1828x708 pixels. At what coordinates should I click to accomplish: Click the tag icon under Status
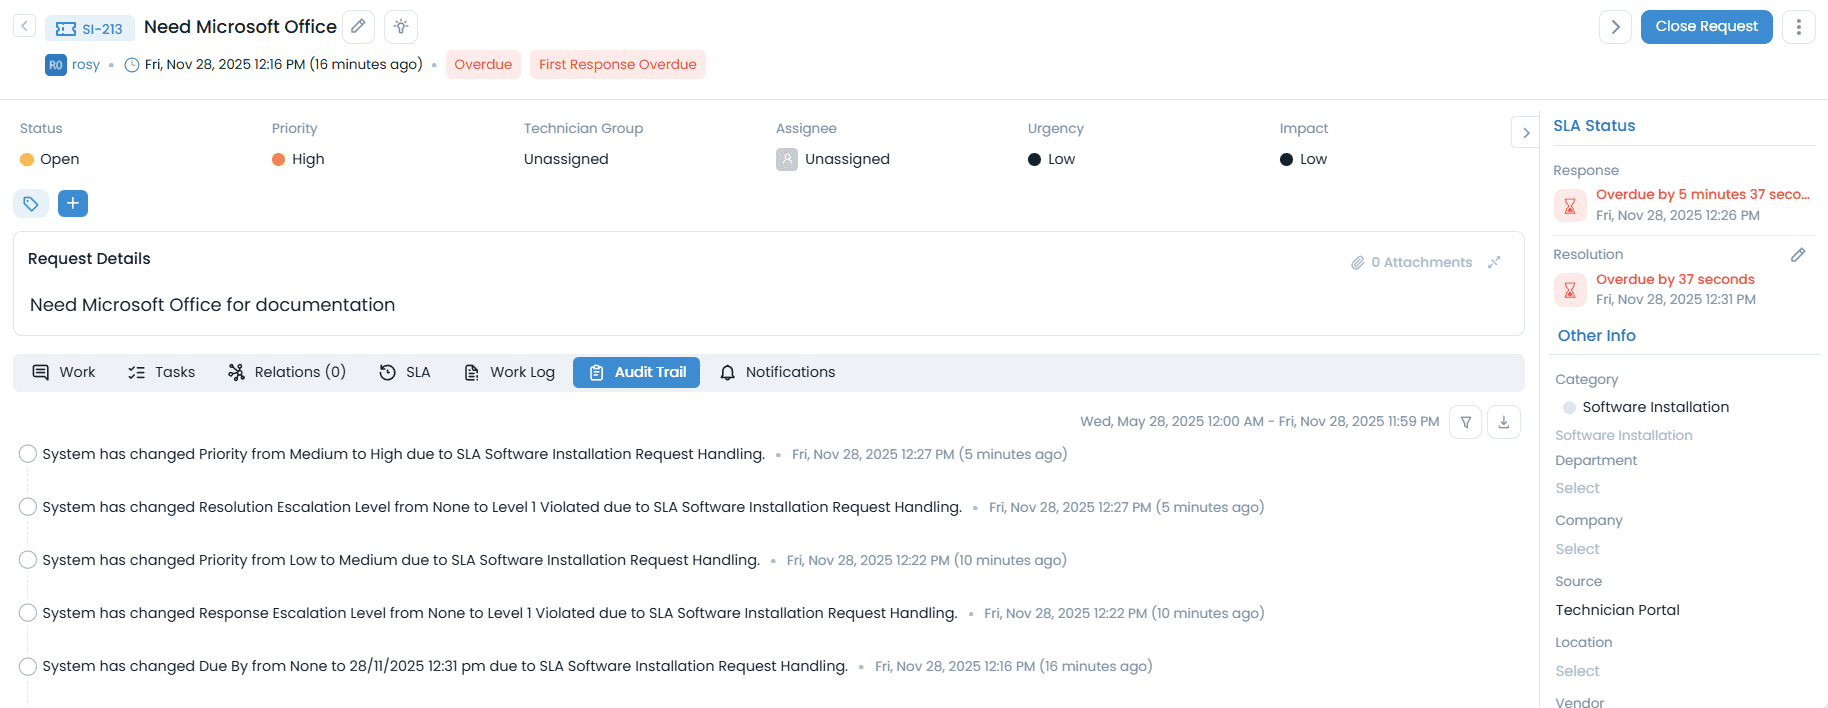pos(31,204)
